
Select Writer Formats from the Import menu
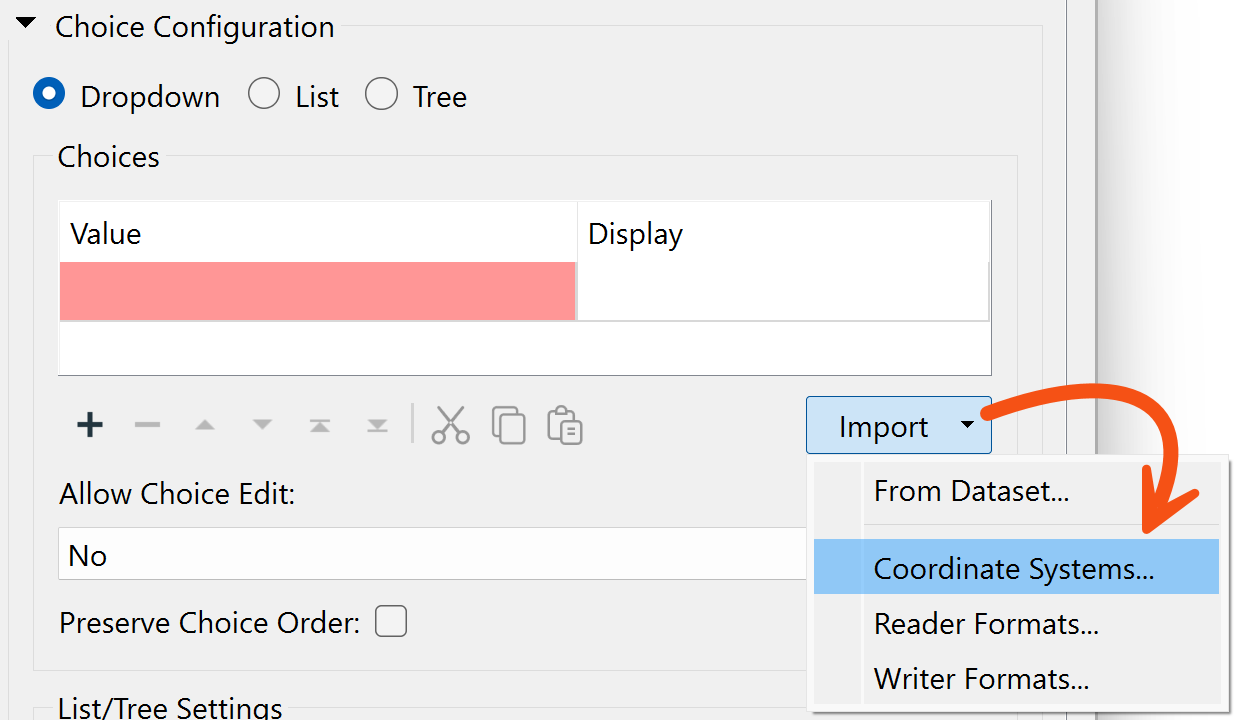980,678
